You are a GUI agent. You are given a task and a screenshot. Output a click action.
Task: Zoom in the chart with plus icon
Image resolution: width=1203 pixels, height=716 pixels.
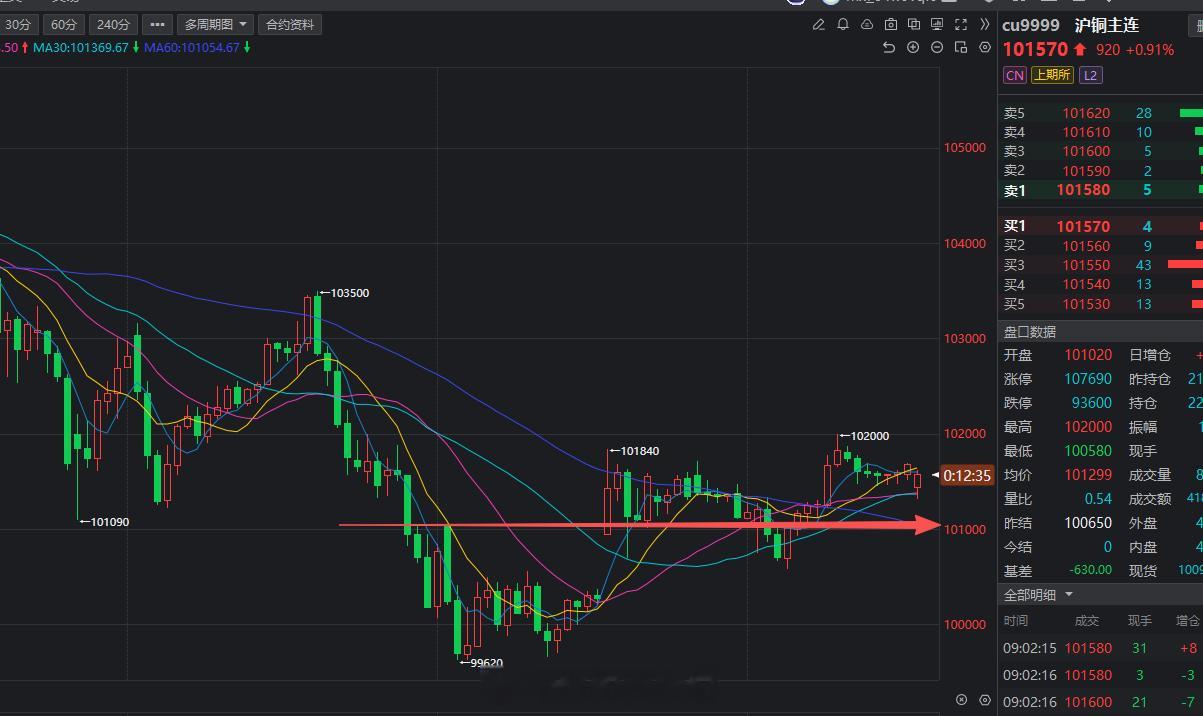[913, 48]
